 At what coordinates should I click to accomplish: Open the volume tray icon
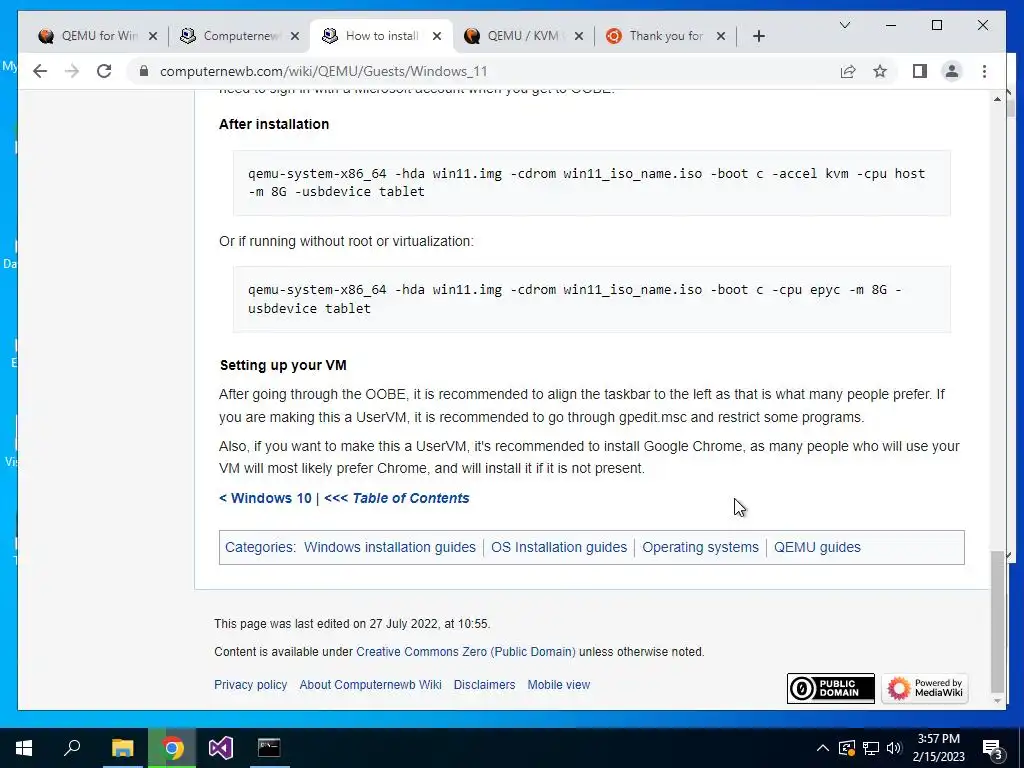click(894, 748)
